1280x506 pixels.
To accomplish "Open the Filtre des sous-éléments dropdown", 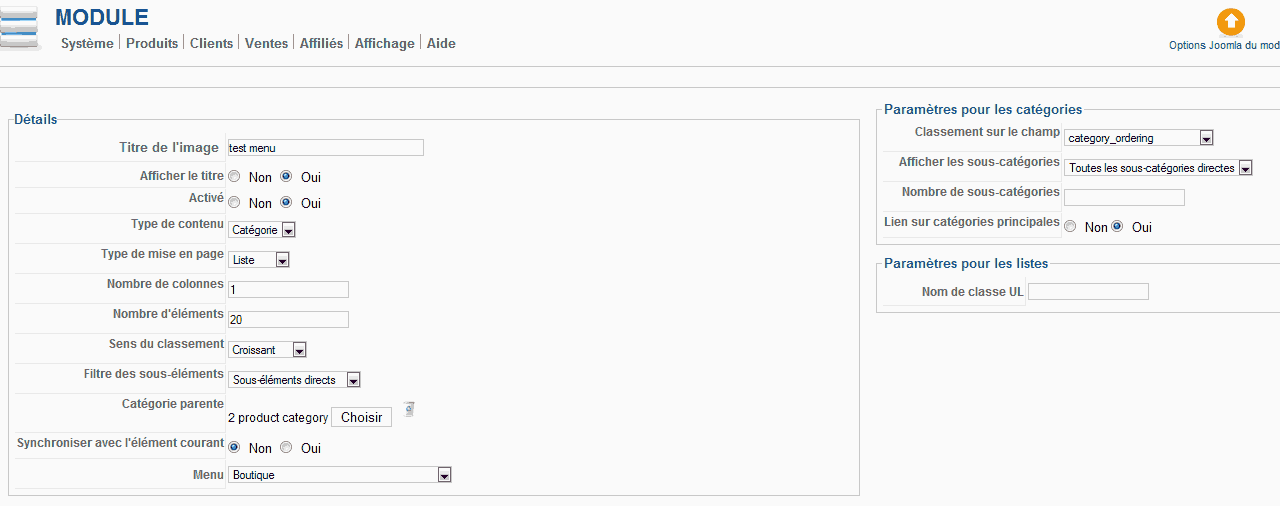I will [294, 380].
